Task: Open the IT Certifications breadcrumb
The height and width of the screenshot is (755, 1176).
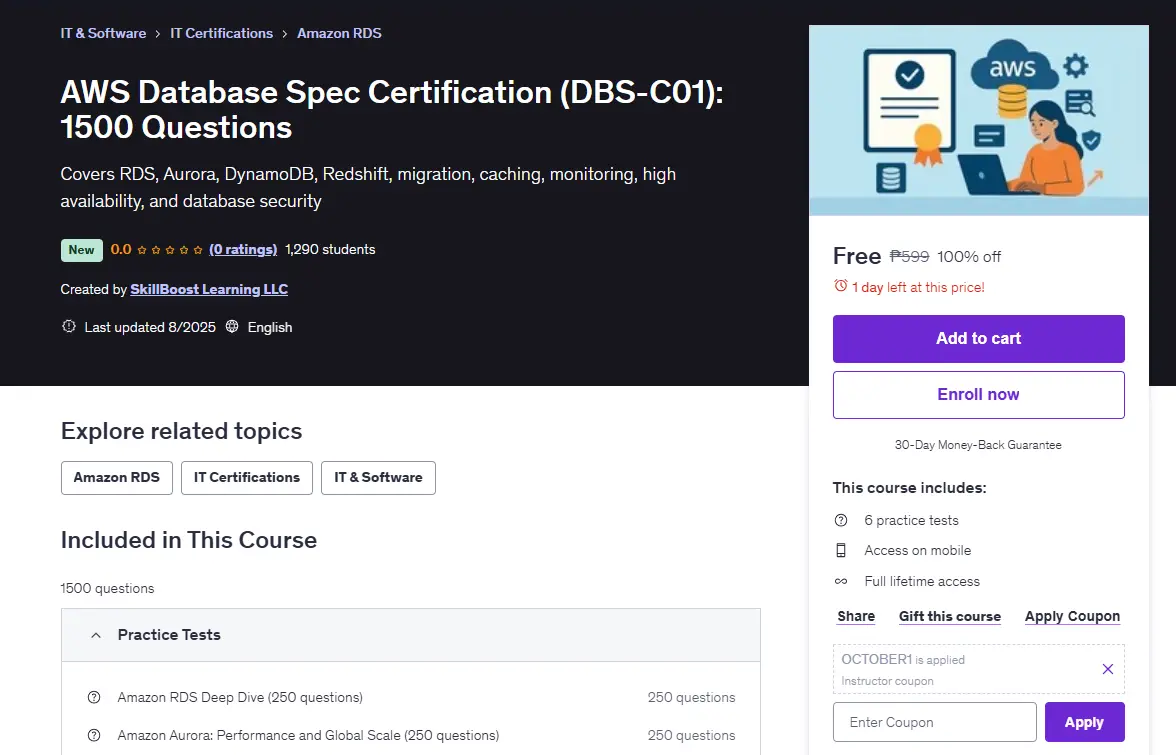Action: tap(221, 33)
